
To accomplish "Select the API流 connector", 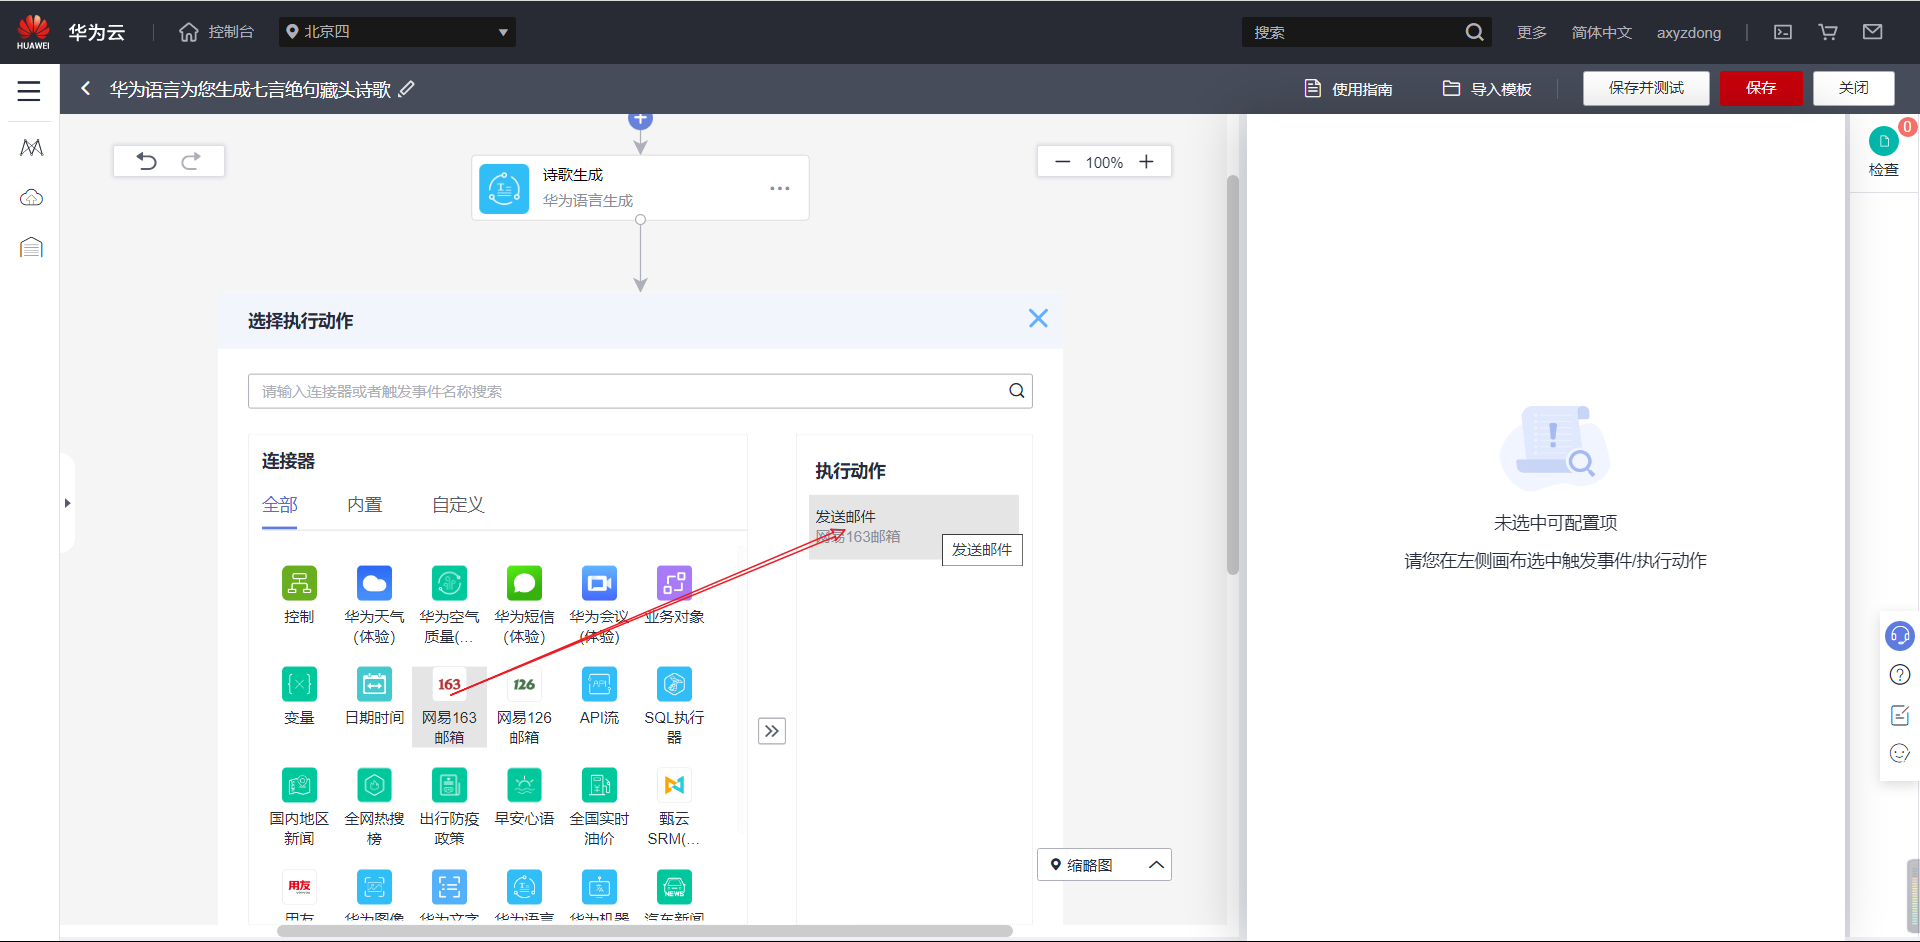I will tap(599, 697).
